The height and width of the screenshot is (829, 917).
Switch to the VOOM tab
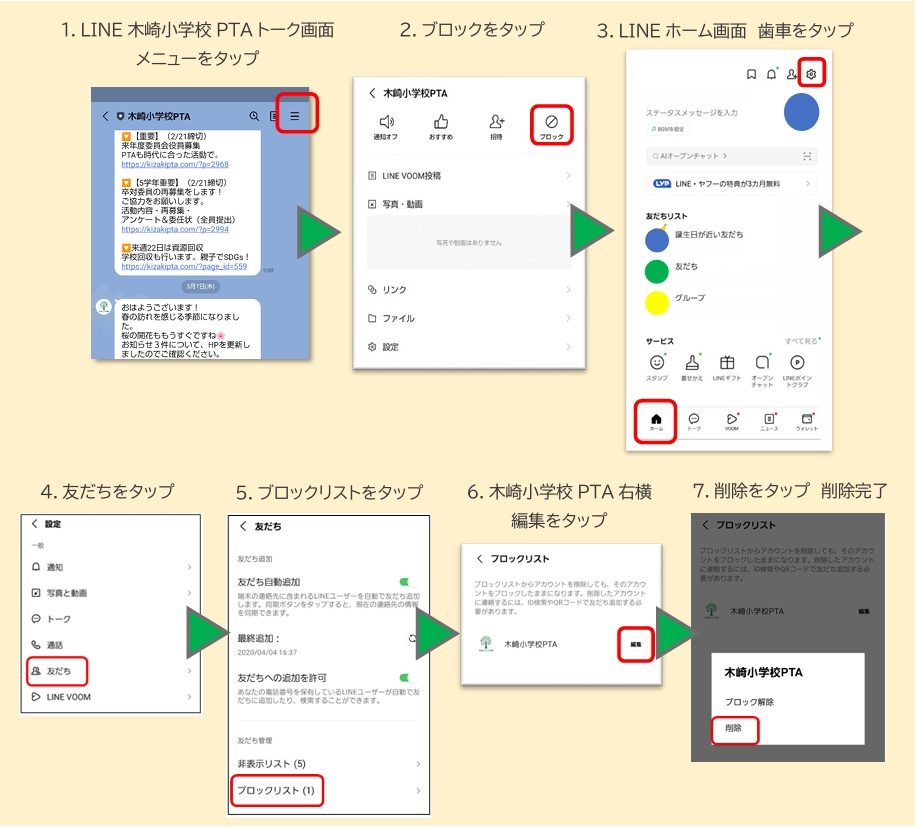(x=732, y=422)
